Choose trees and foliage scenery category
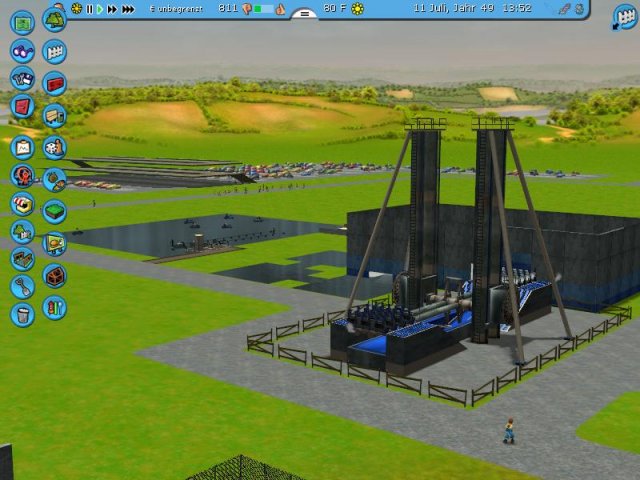 pos(54,20)
